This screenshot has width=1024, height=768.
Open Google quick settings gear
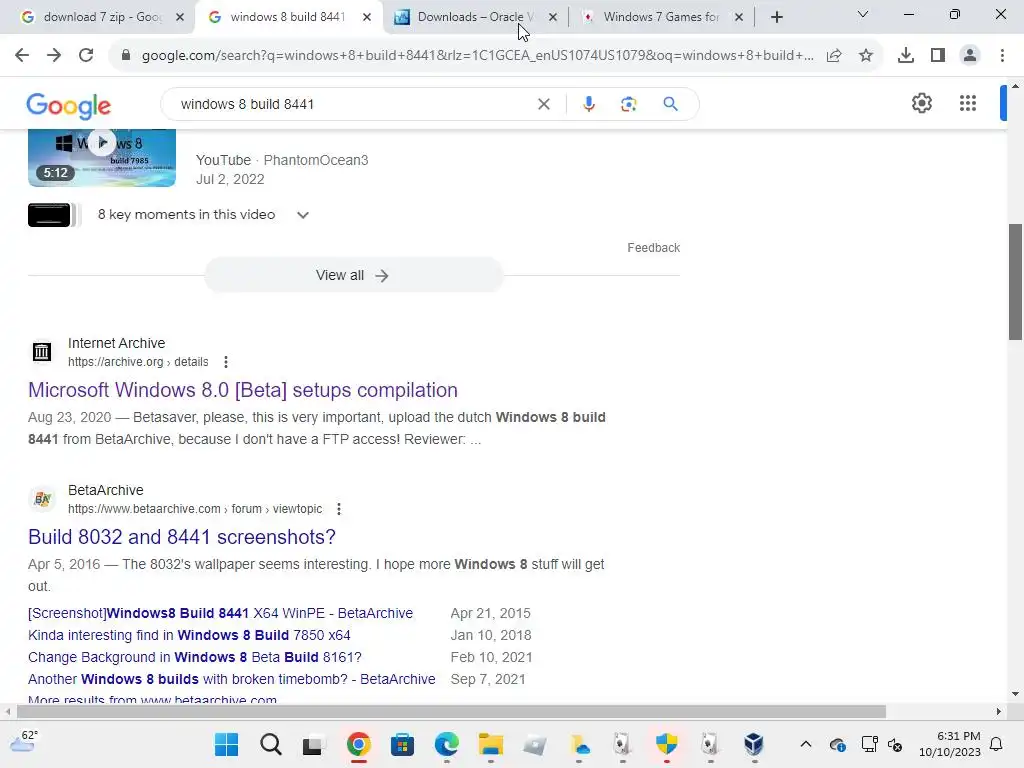pos(921,103)
